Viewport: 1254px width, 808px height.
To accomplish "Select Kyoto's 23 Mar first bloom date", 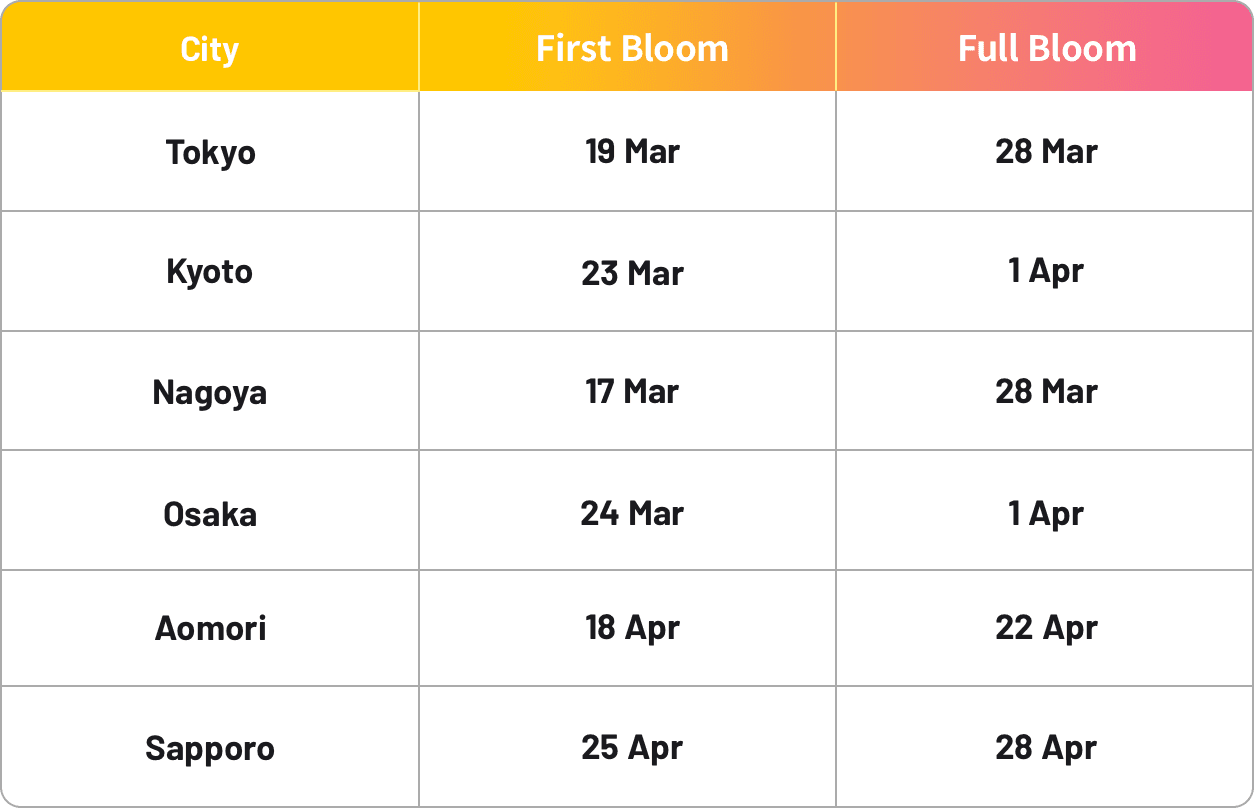I will pyautogui.click(x=632, y=272).
